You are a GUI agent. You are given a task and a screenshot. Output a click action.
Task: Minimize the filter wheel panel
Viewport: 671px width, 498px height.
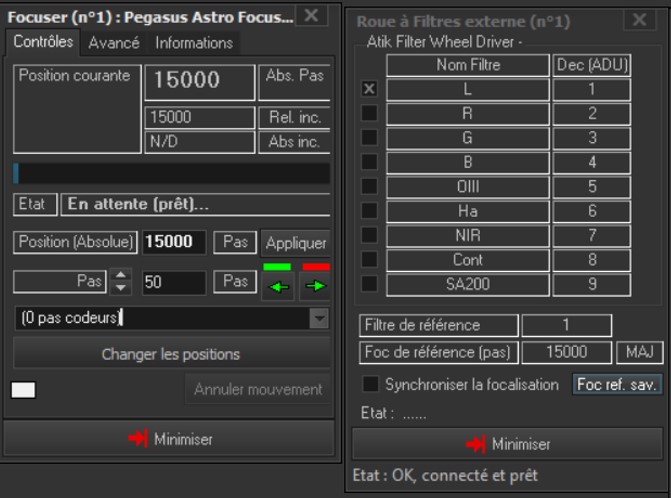click(507, 444)
